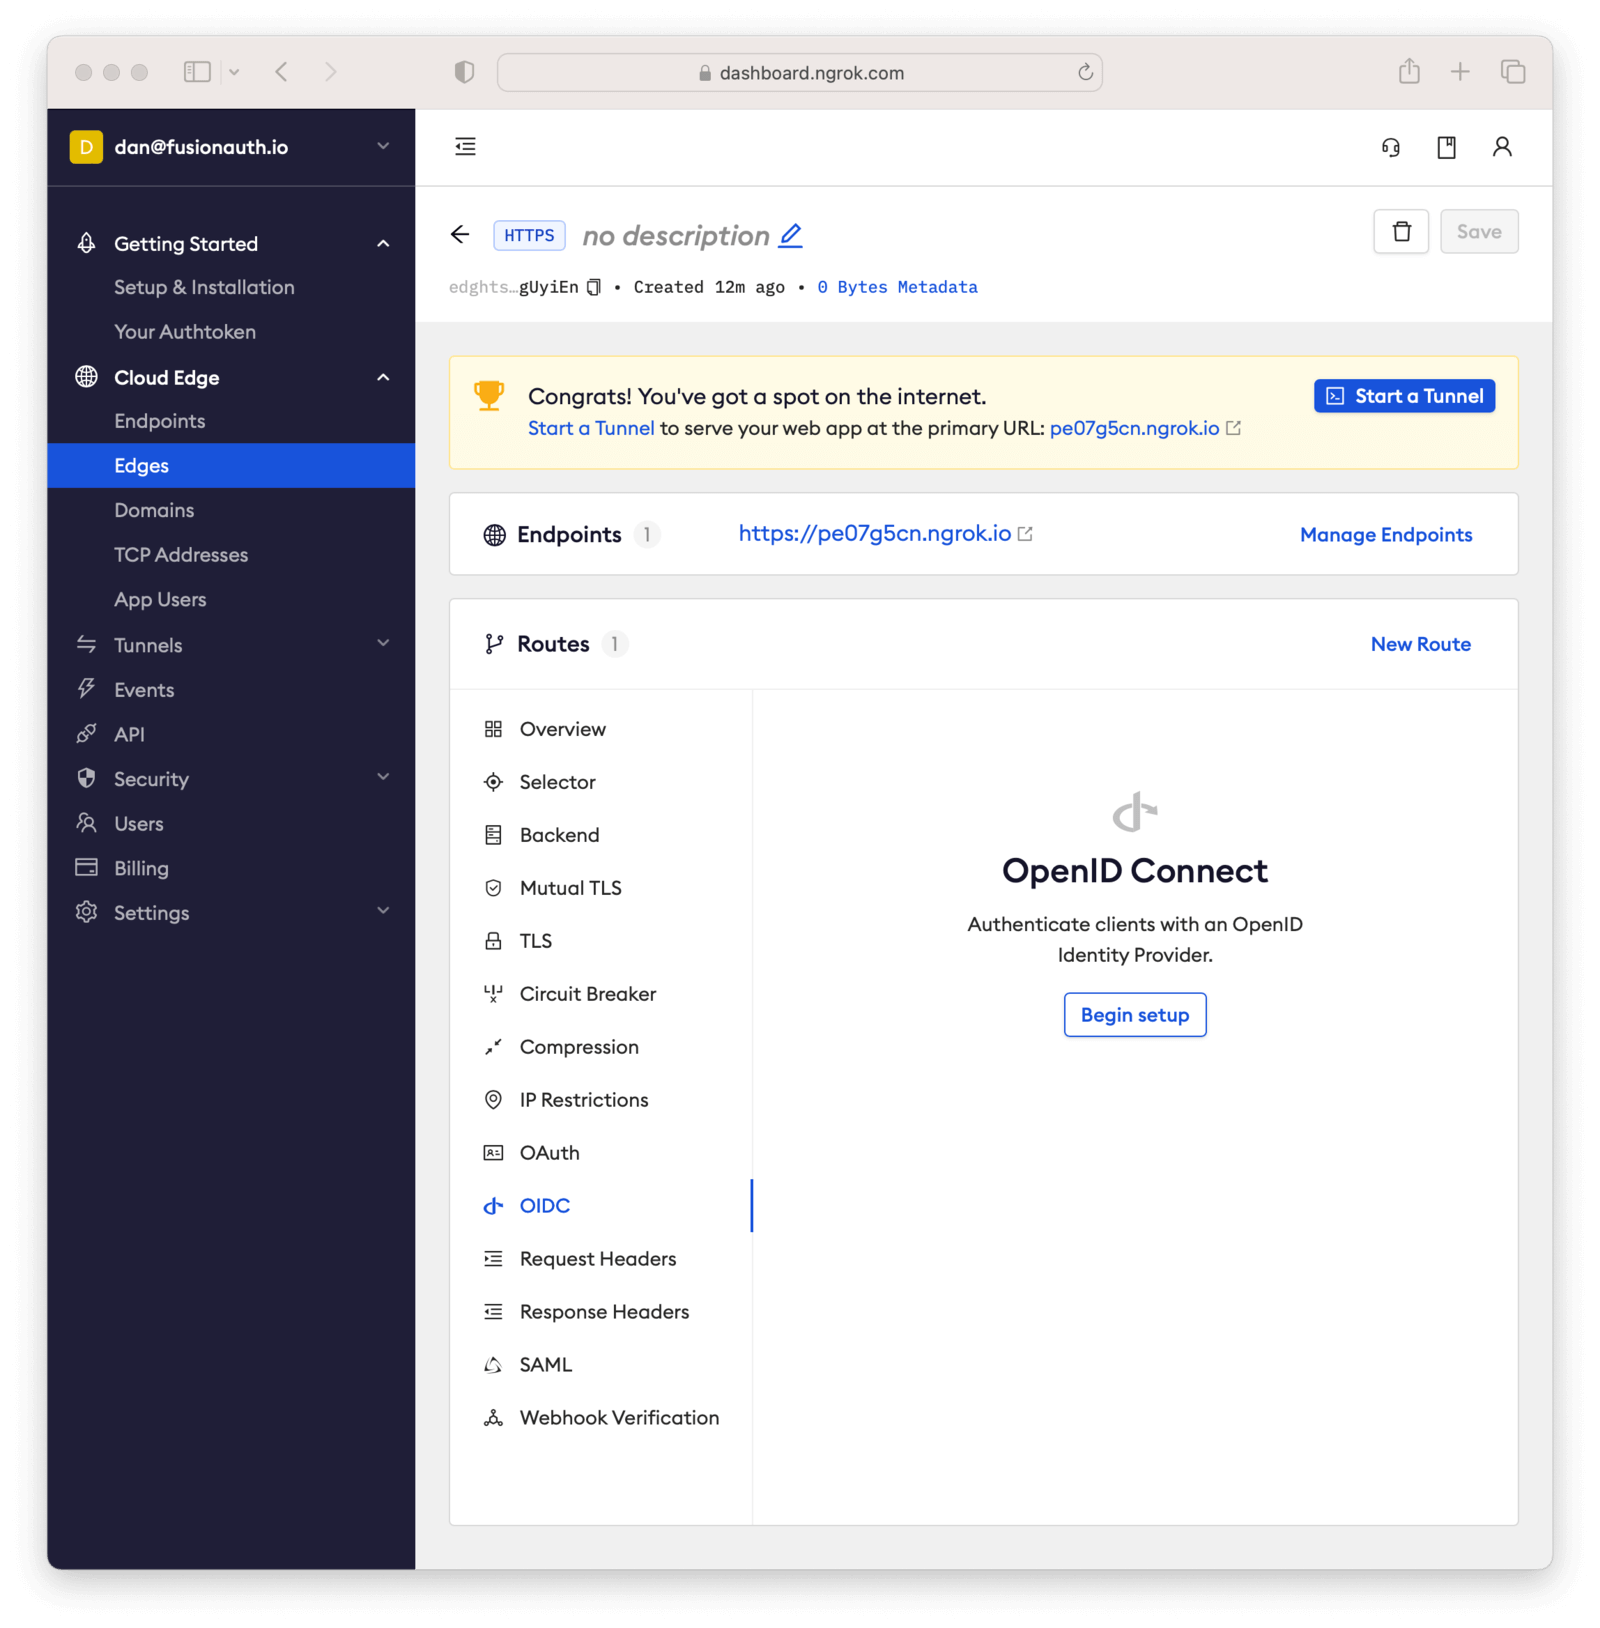Screen dimensions: 1600x1628
Task: Click the Start a Tunnel text link
Action: coord(591,428)
